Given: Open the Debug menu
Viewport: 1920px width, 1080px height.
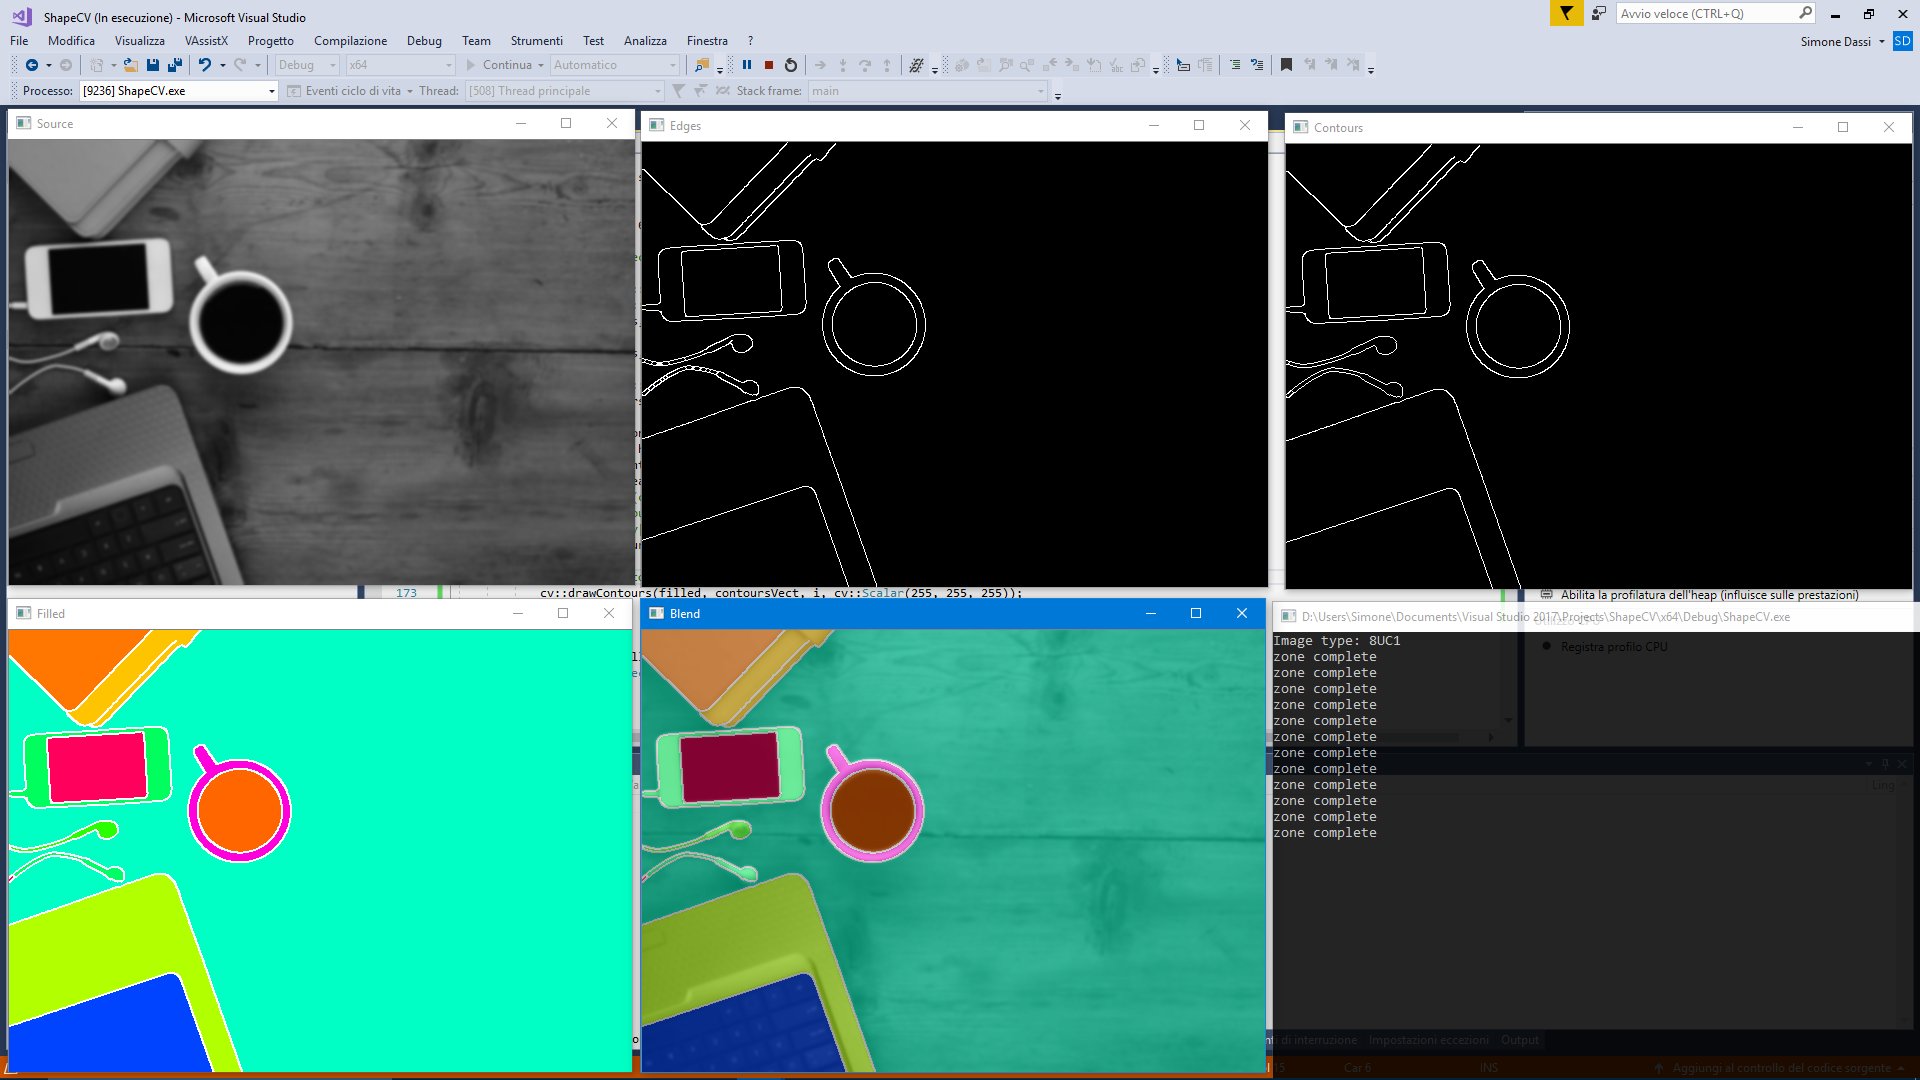Looking at the screenshot, I should click(x=424, y=41).
